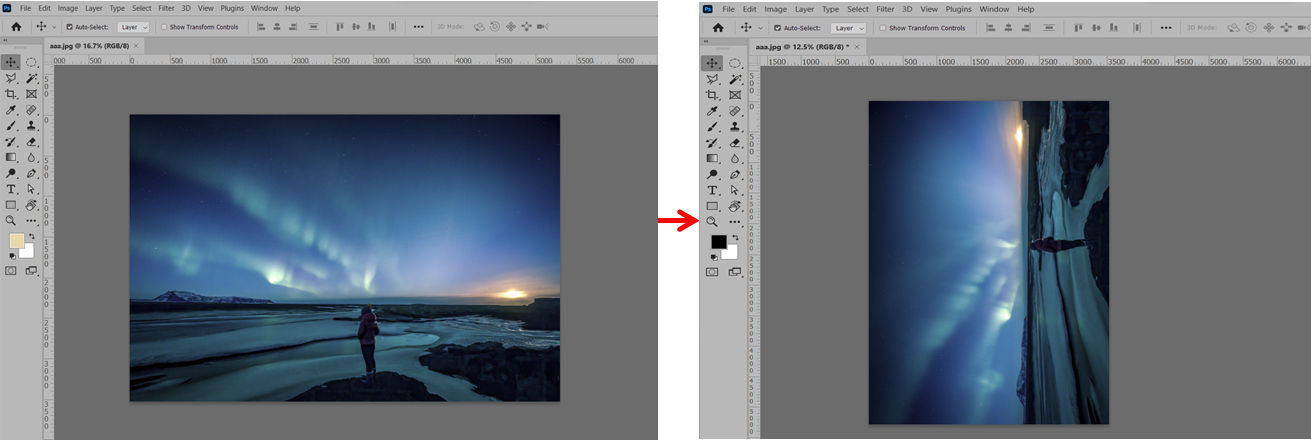
Task: Close the aaa.jpg @ 16.7% document tab
Action: 136,46
